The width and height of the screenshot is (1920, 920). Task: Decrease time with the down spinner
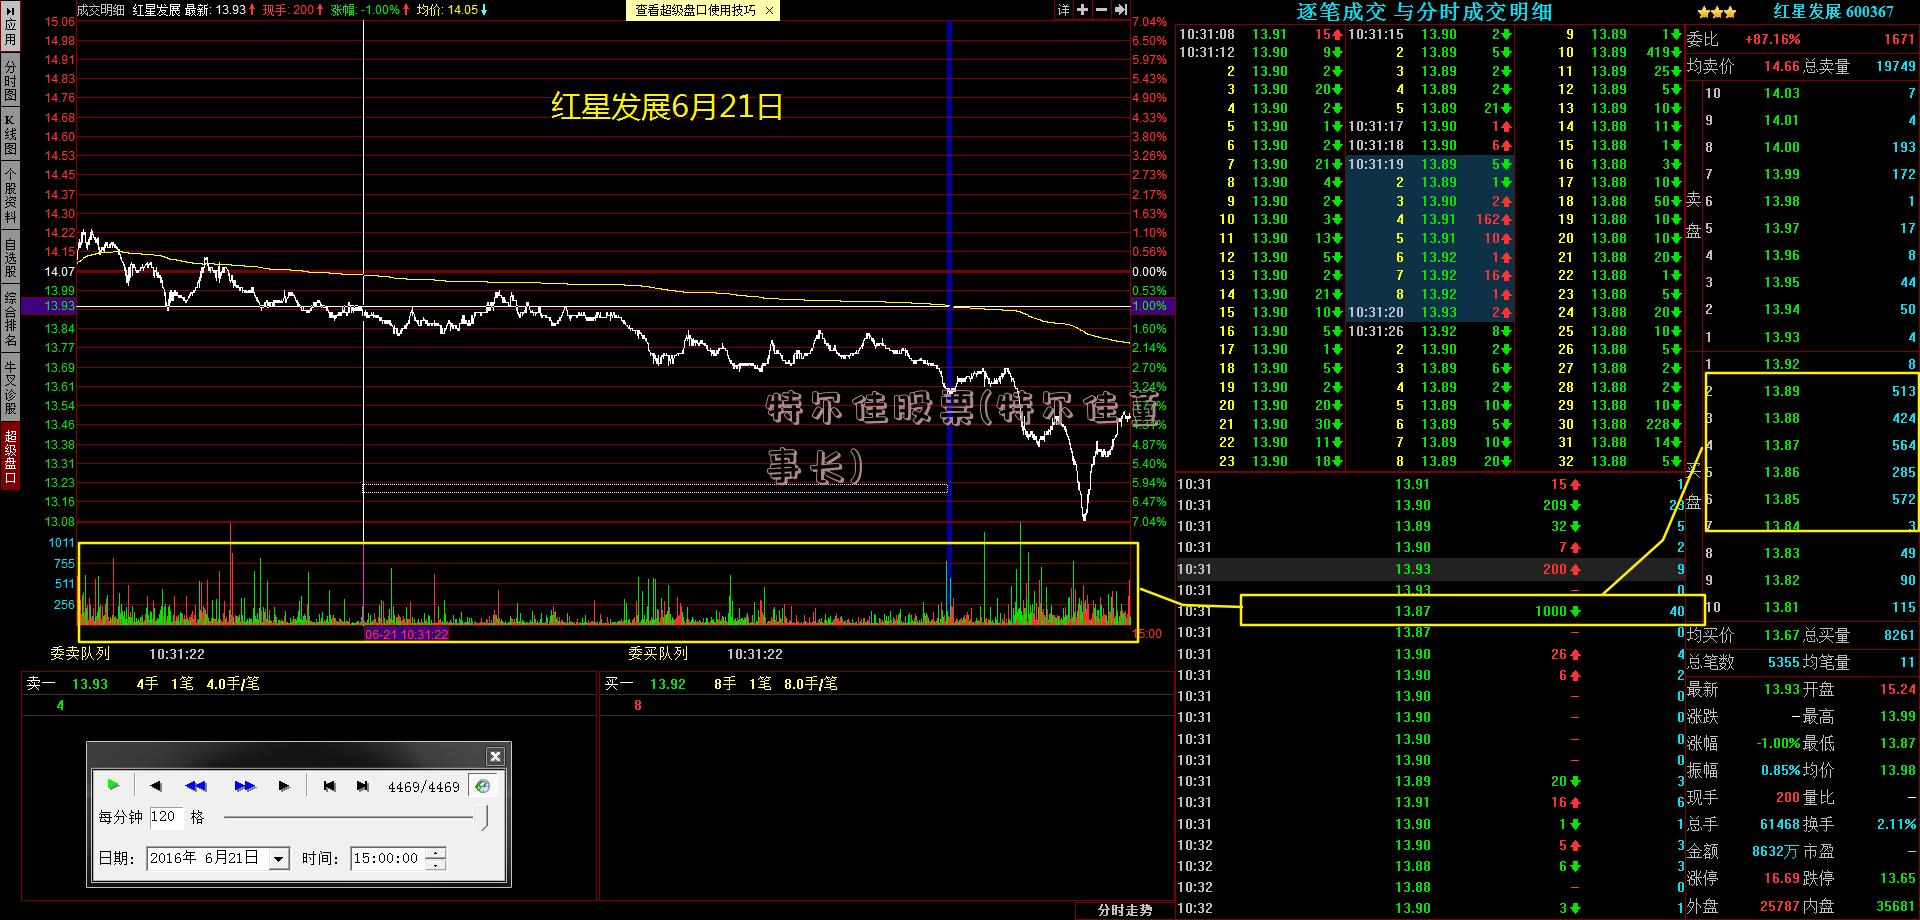coord(435,864)
